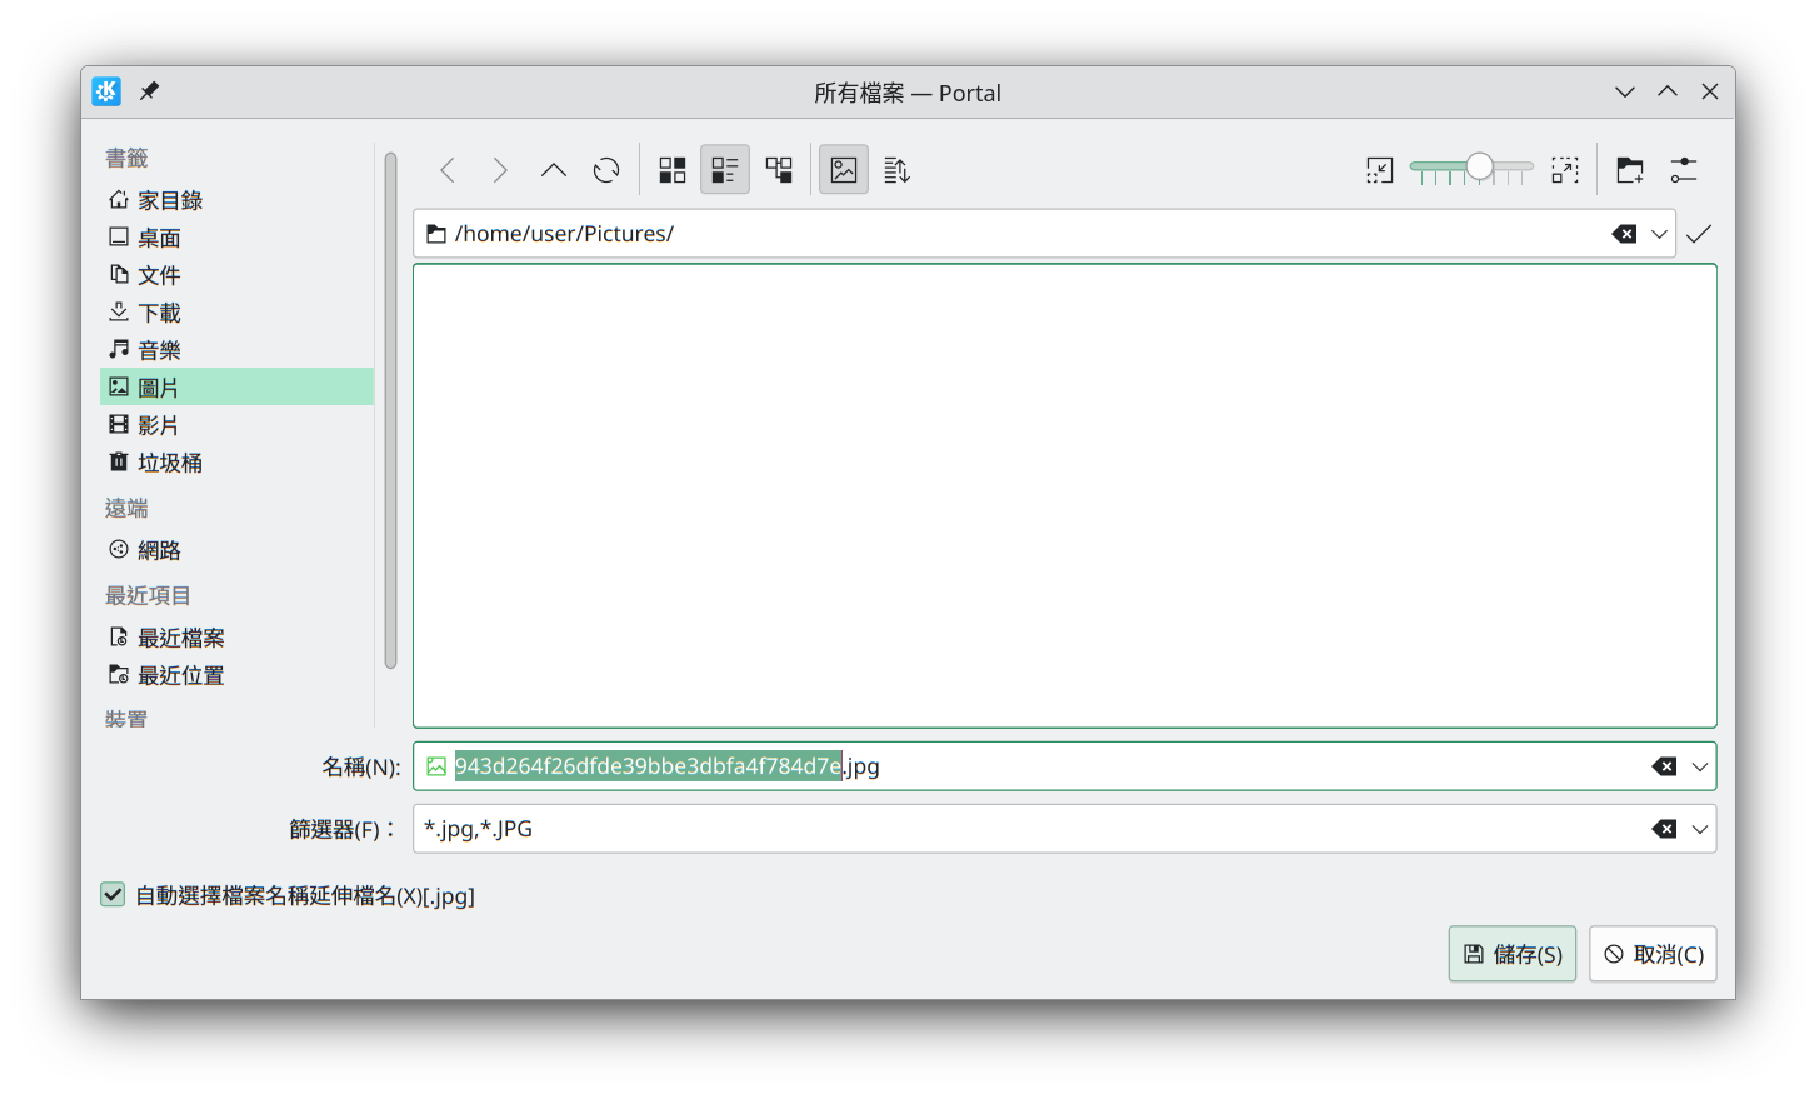Open the dialog options settings icon
The width and height of the screenshot is (1816, 1095).
[x=1683, y=171]
